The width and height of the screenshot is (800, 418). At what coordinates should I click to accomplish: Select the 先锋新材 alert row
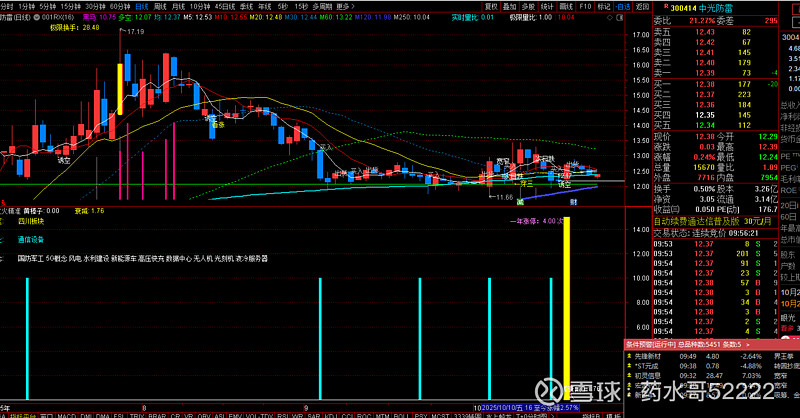(712, 356)
